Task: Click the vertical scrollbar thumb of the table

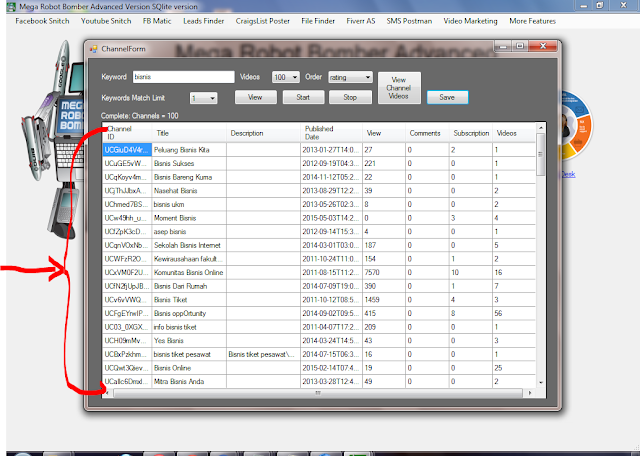Action: tap(540, 154)
